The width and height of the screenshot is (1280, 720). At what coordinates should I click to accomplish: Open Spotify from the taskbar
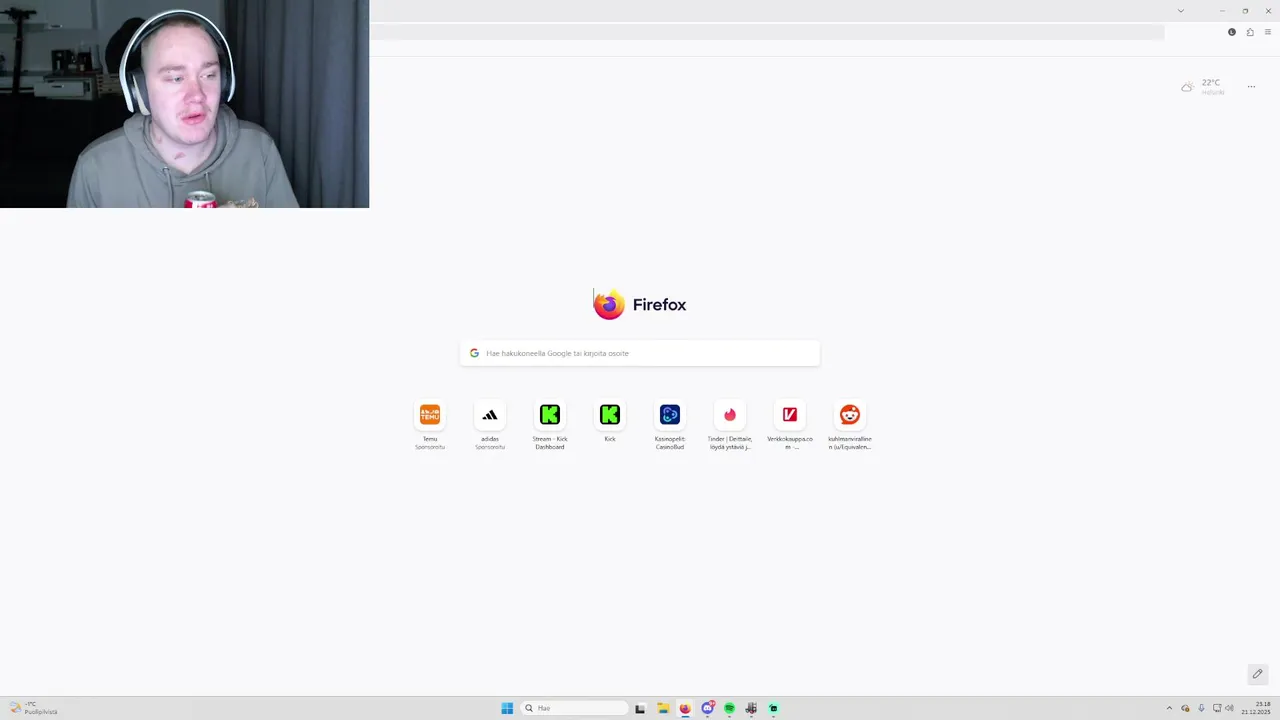click(729, 708)
